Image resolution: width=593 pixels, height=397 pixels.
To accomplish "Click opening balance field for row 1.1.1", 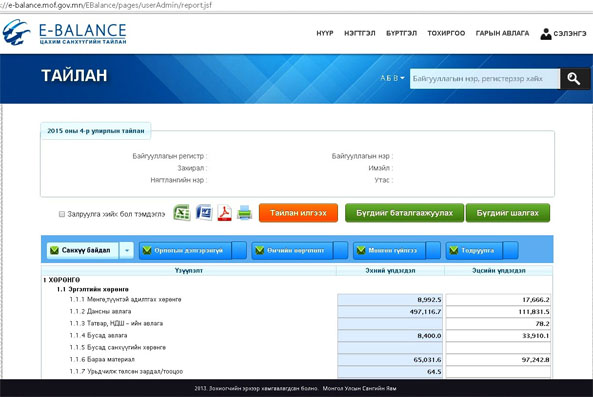I will 390,300.
